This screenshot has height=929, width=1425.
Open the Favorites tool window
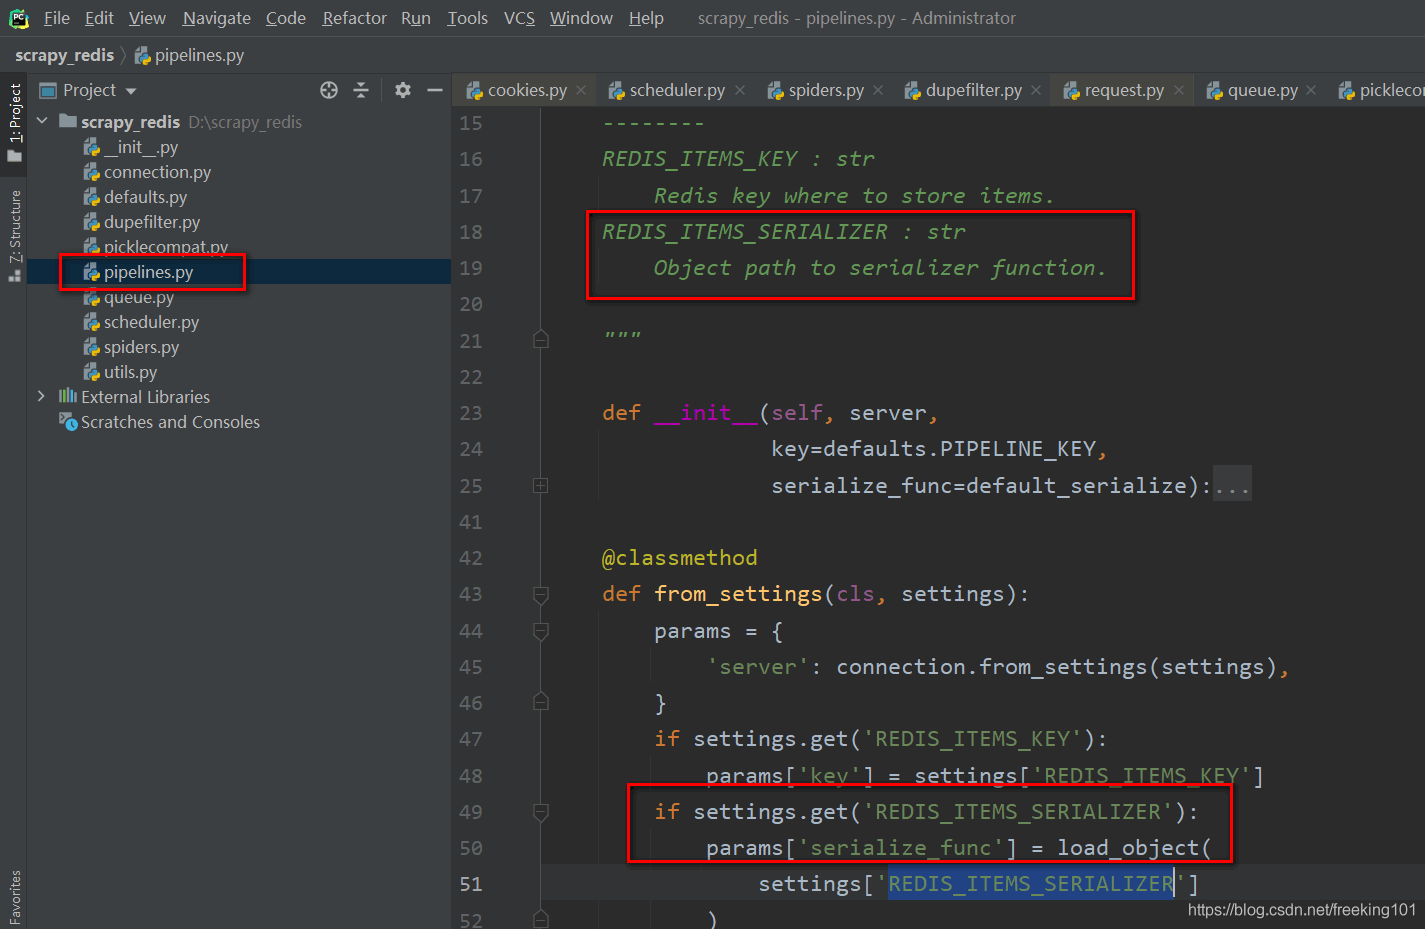coord(15,895)
